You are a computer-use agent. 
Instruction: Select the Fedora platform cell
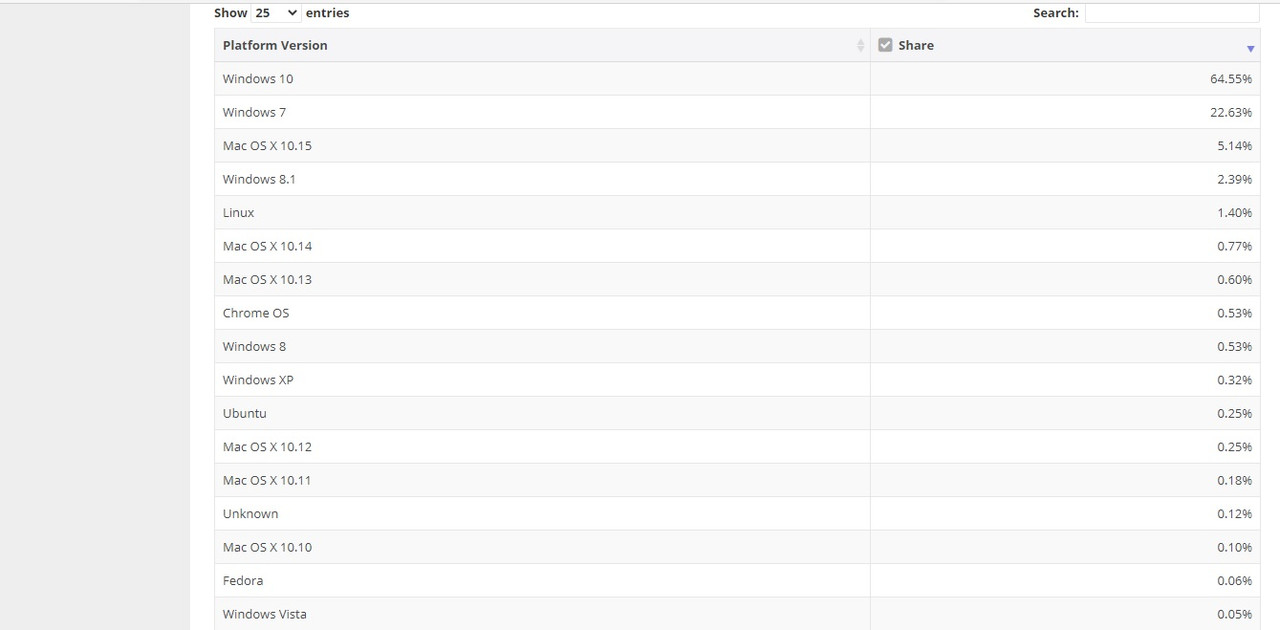point(542,581)
